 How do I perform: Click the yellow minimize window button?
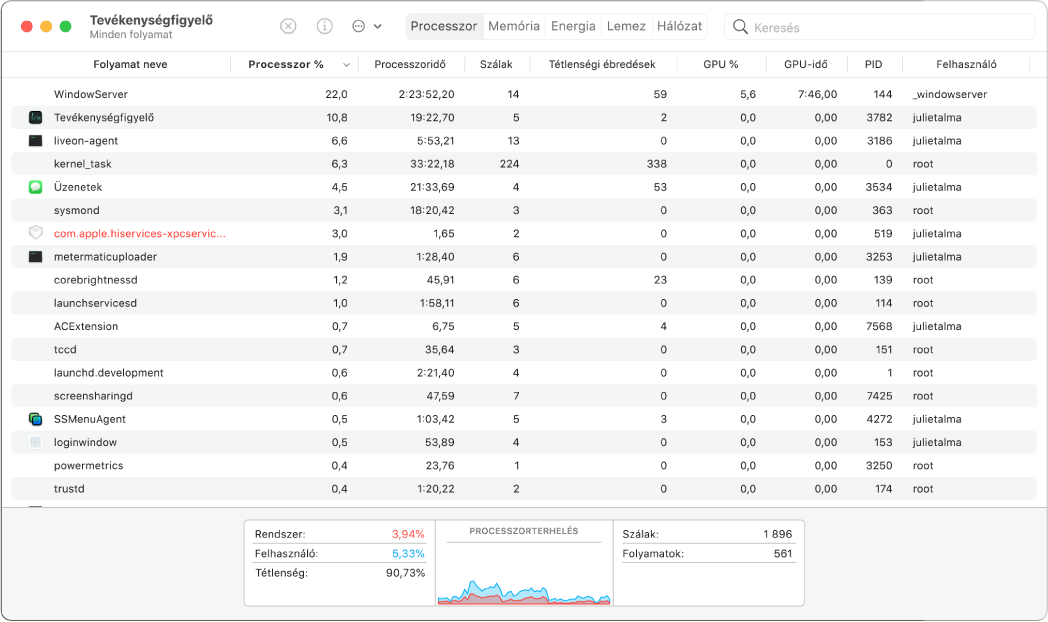click(46, 27)
